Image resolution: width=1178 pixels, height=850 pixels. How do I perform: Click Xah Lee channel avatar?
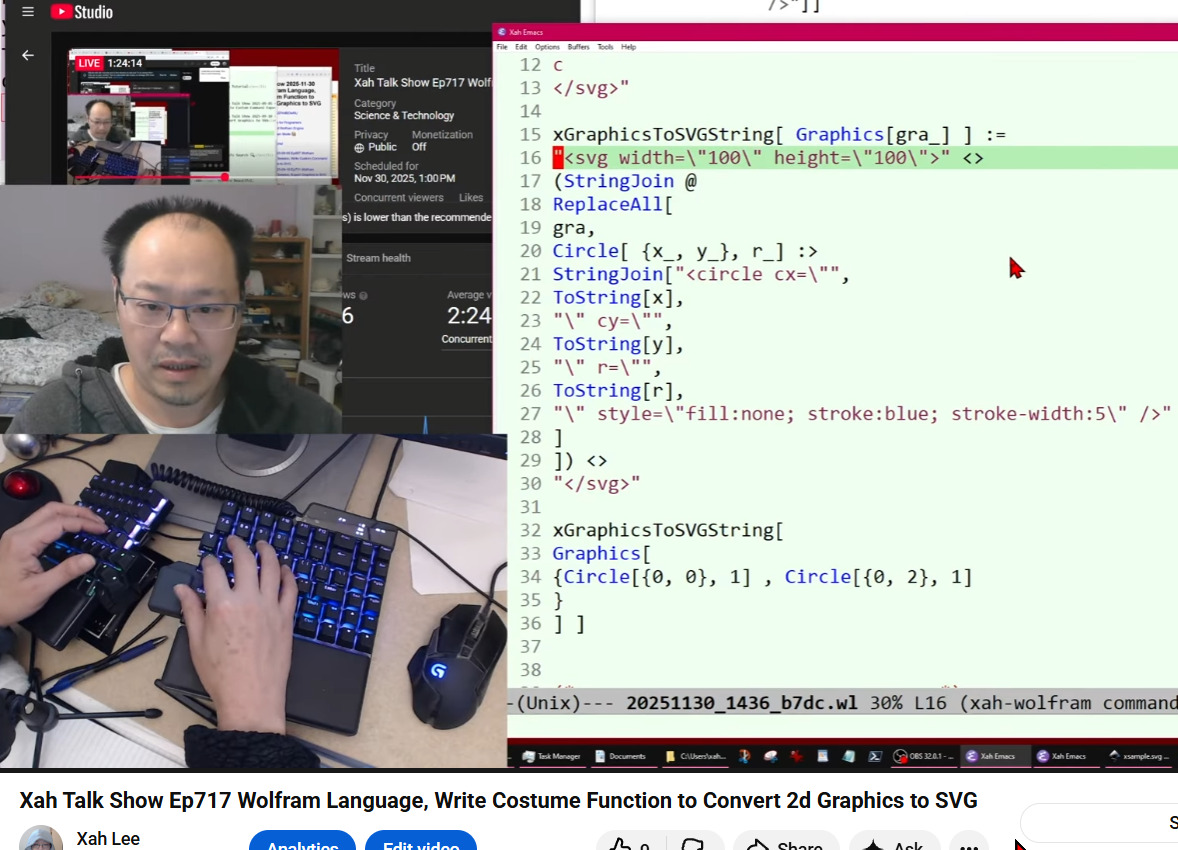(41, 840)
